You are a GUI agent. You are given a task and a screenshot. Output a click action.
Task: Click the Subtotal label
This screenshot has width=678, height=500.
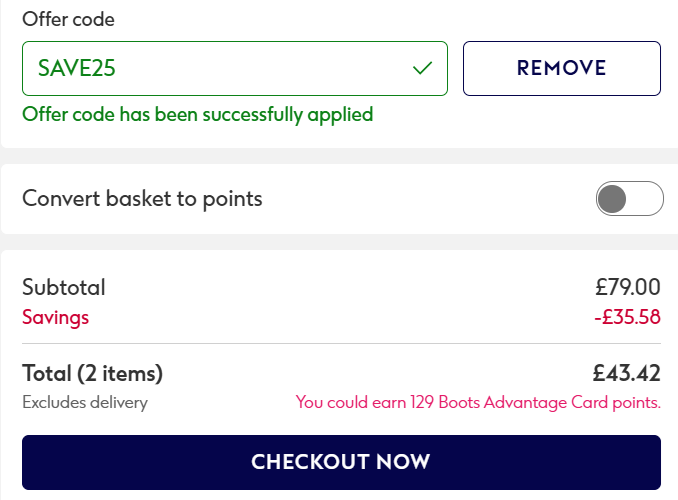tap(63, 288)
